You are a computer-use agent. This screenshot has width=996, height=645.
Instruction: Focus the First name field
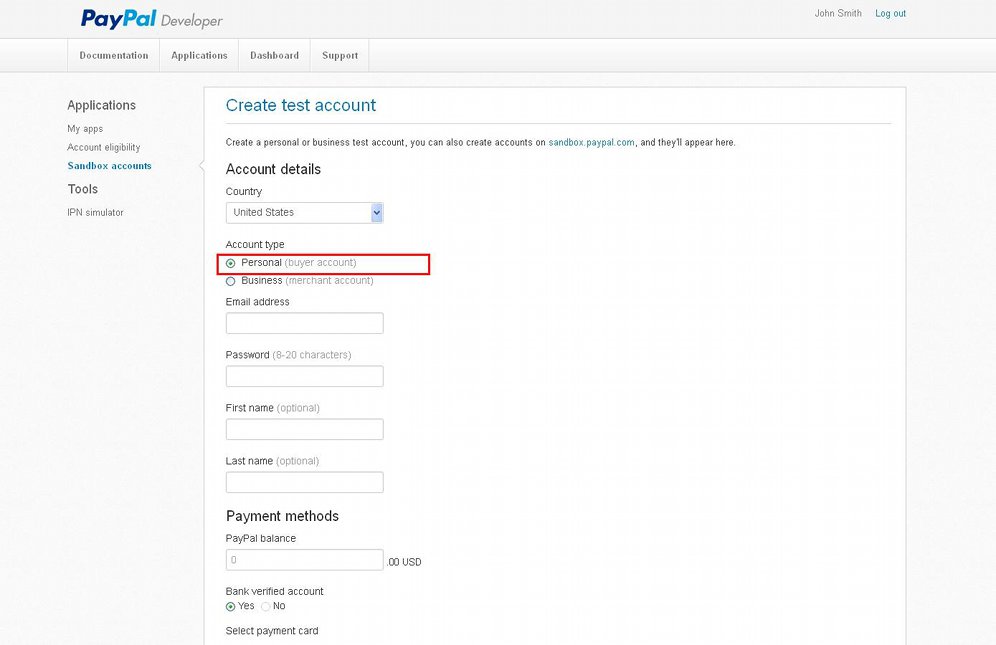304,429
